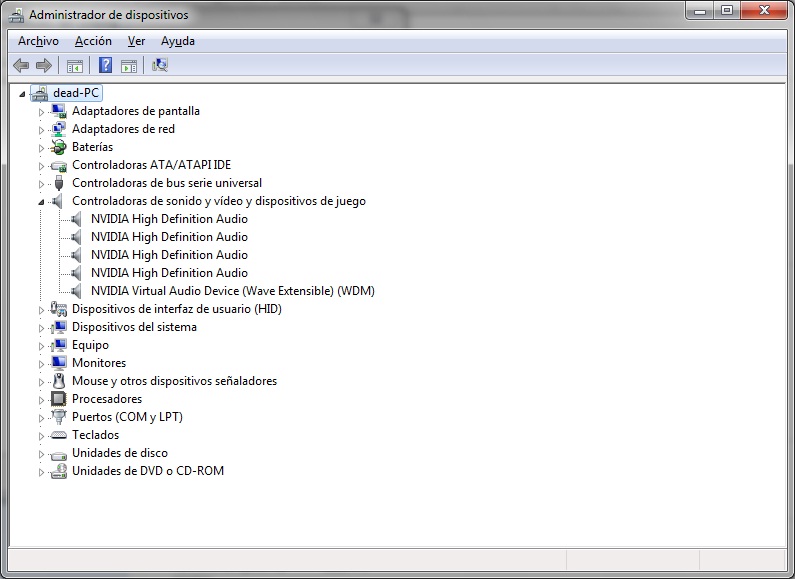Collapse Controladoras de sonido y vídeo
Viewport: 795px width, 579px height.
click(x=42, y=202)
